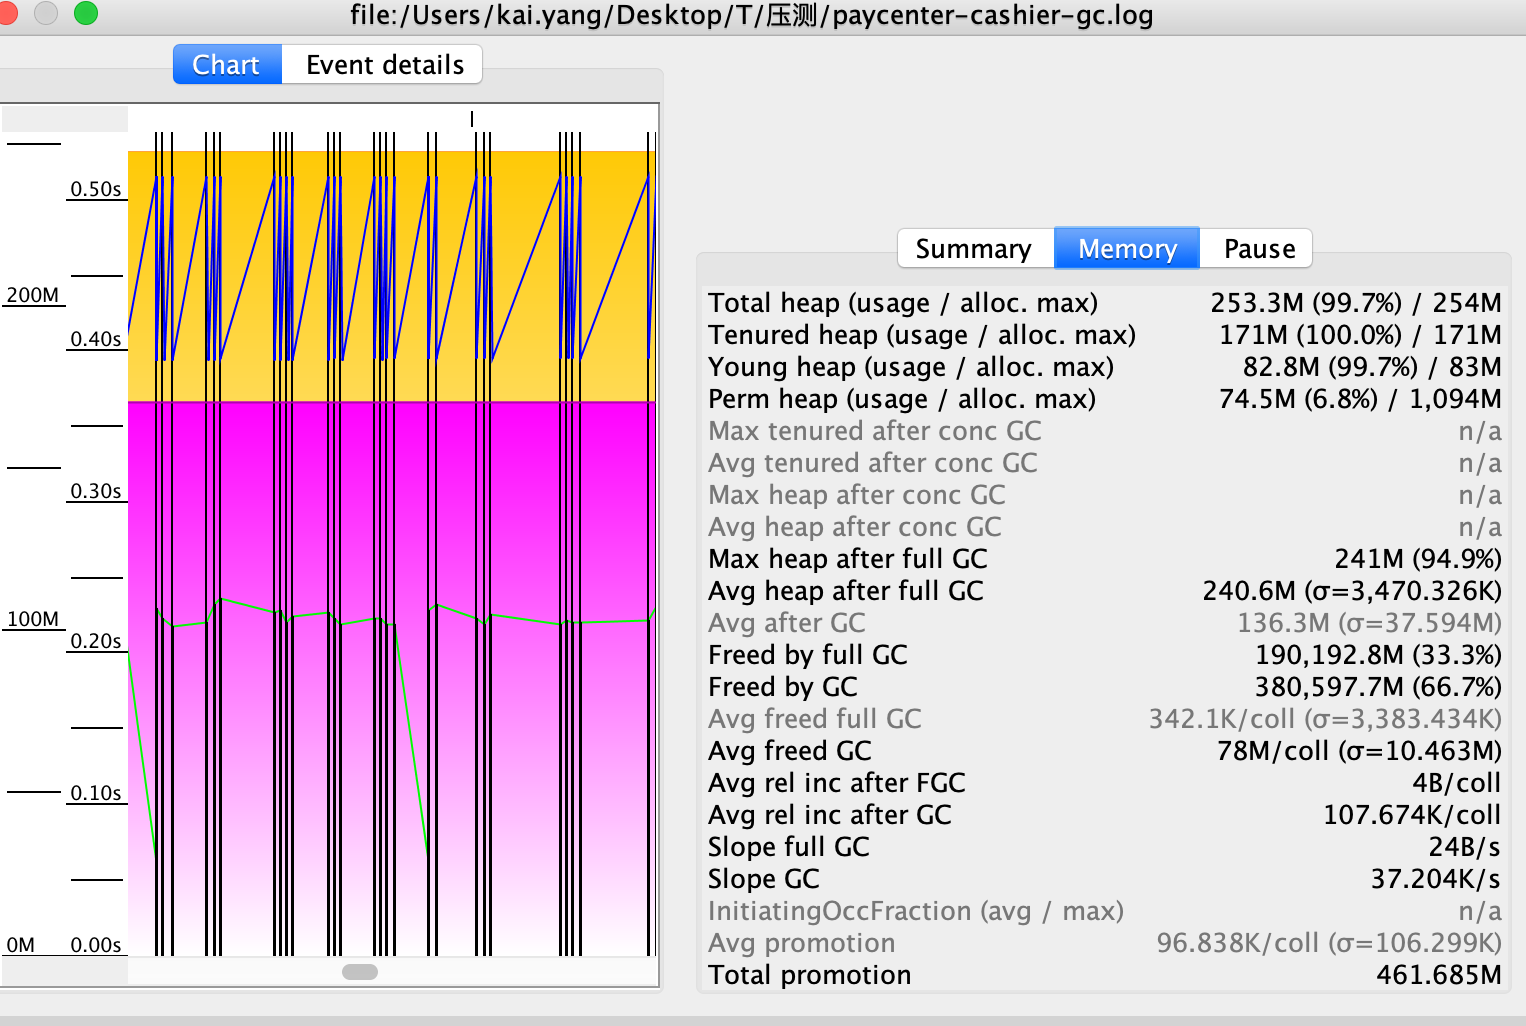The width and height of the screenshot is (1526, 1026).
Task: Click the value '380,597.7M (66.7%)'
Action: click(x=1378, y=687)
